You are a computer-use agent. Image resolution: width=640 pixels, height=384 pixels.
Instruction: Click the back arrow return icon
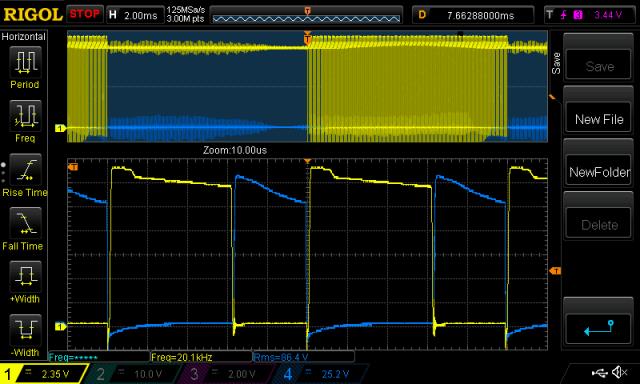(x=599, y=328)
